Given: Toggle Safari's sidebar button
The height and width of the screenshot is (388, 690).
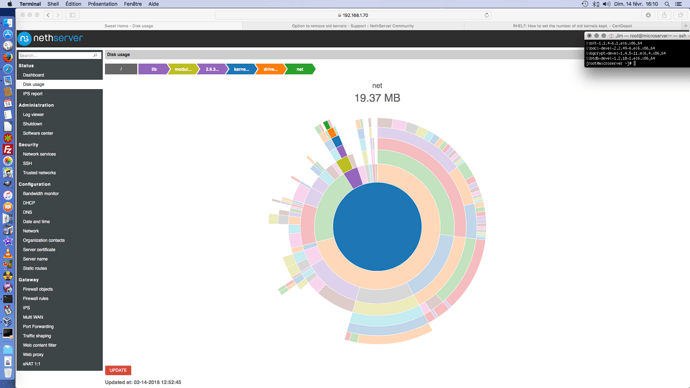Looking at the screenshot, I should pos(73,15).
